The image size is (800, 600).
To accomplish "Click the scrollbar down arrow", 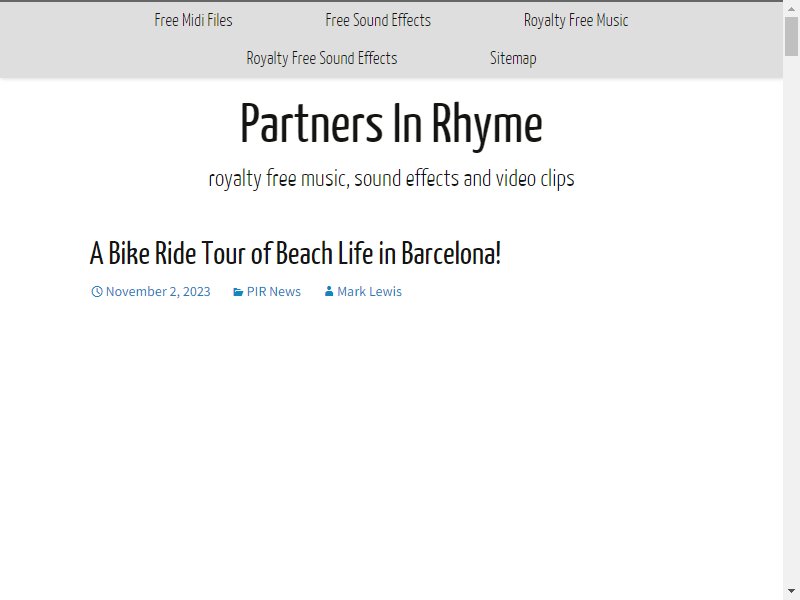I will pos(791,591).
